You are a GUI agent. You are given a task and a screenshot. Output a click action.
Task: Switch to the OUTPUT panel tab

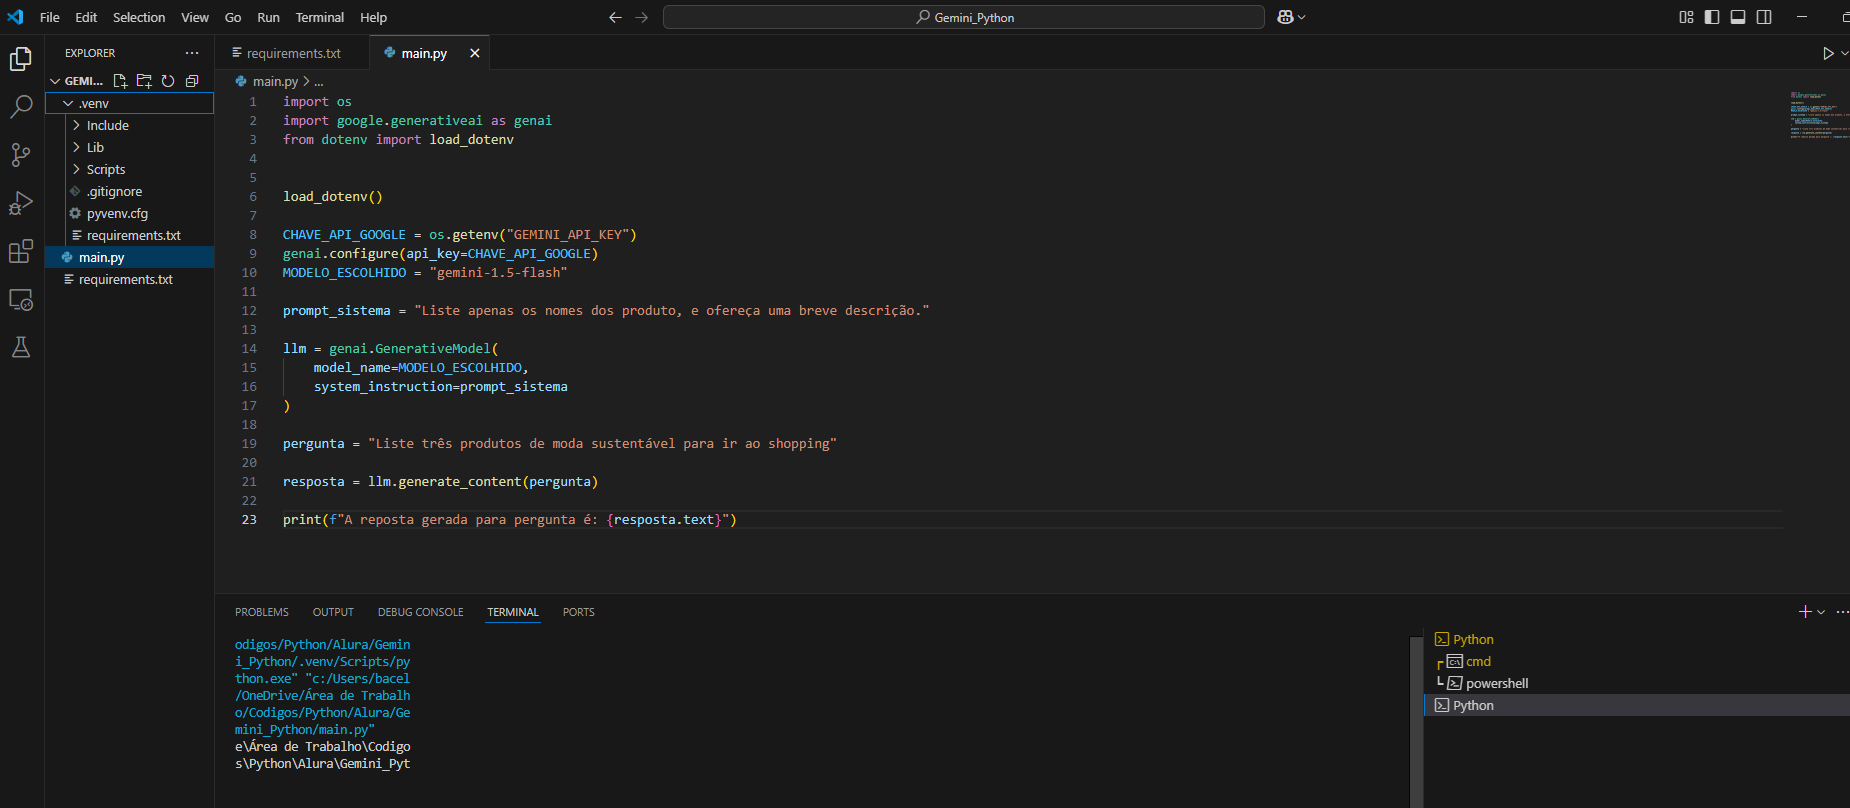coord(333,612)
